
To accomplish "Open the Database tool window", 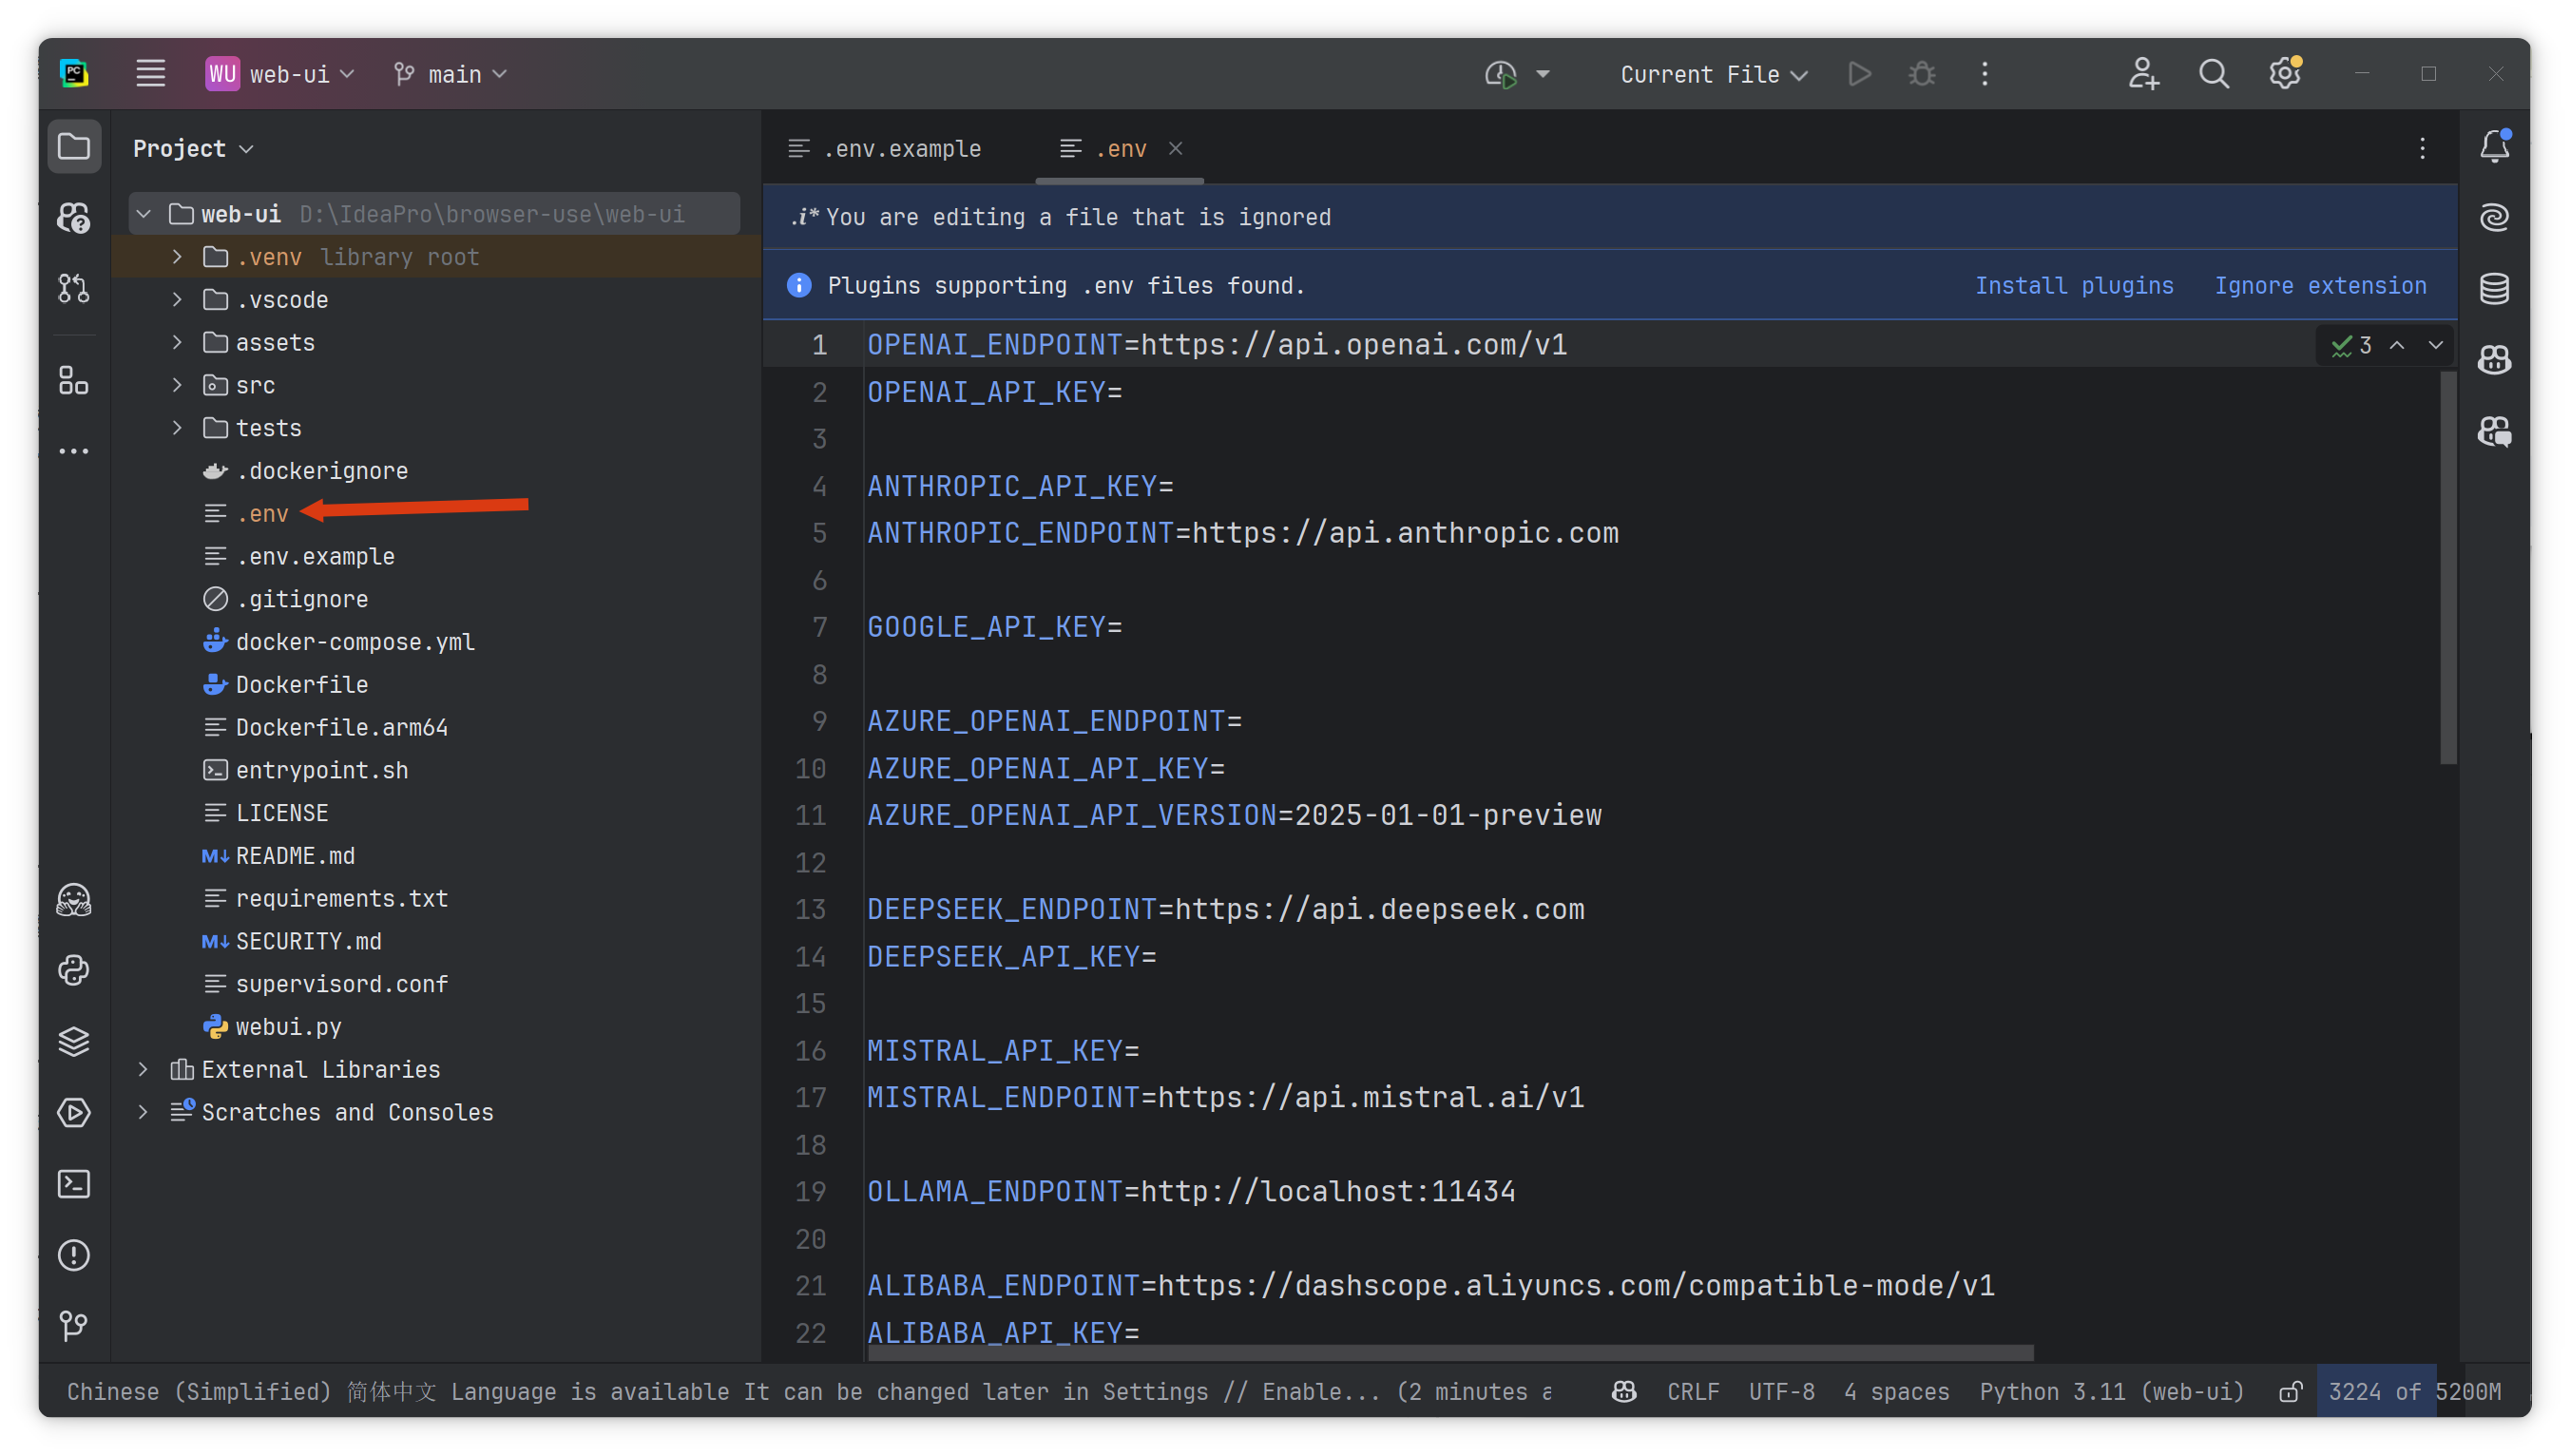I will [2494, 289].
